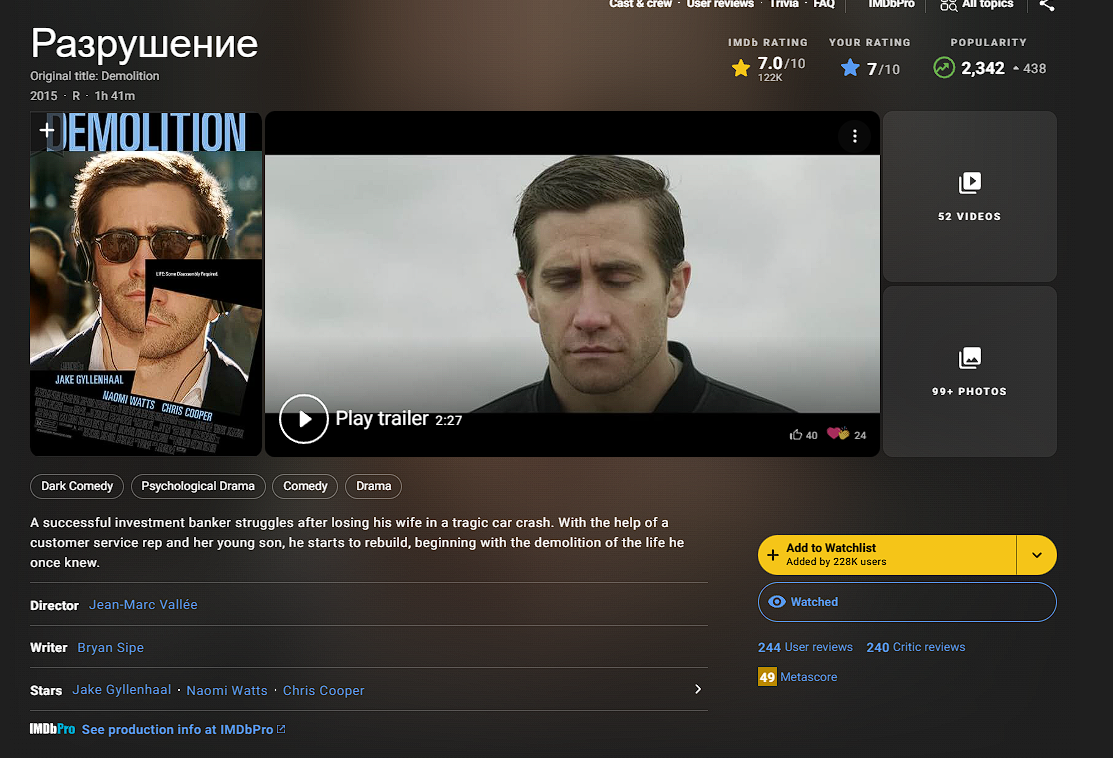The image size is (1113, 758).
Task: Click the IMDbPro logo in bottom row
Action: [x=53, y=729]
